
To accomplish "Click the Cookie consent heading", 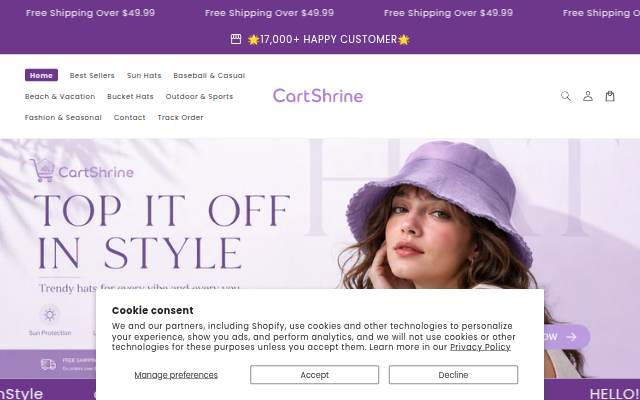I will (153, 310).
